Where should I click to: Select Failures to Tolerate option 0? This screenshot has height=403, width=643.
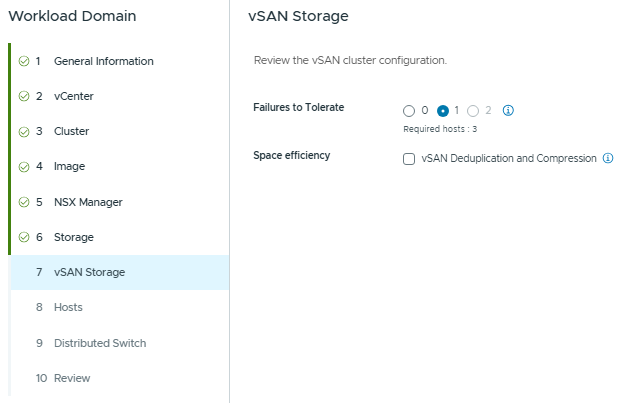click(409, 111)
